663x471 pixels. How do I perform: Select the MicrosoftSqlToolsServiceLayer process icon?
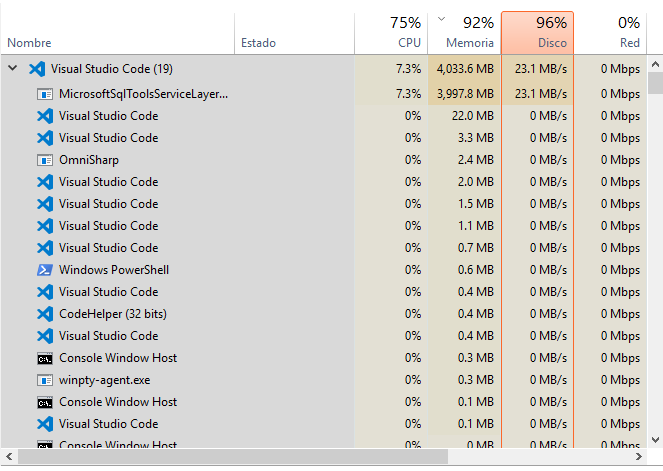point(45,94)
